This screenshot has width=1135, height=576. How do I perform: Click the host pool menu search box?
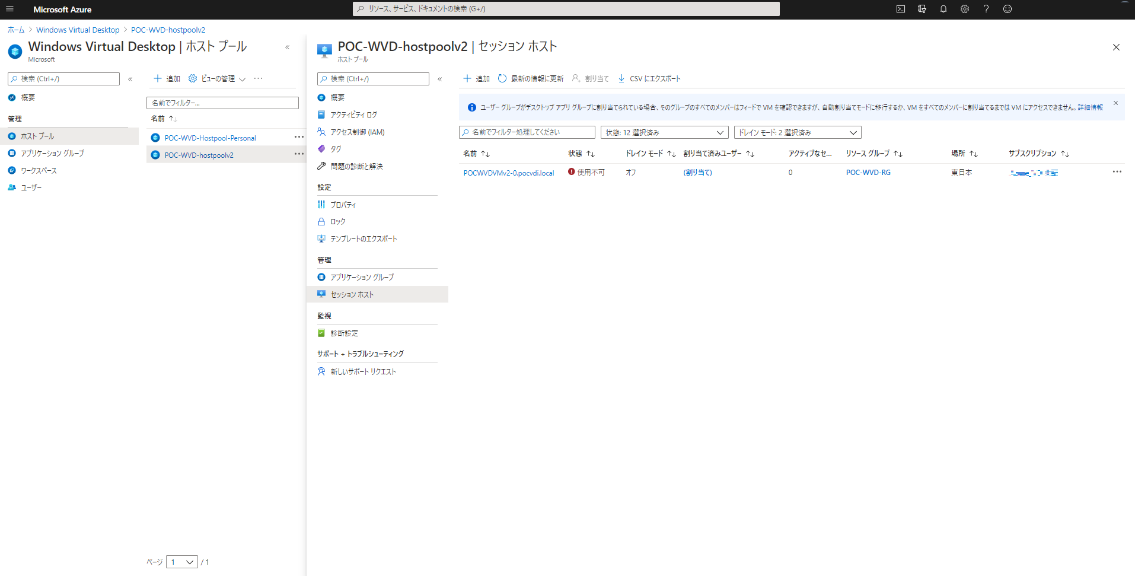pyautogui.click(x=373, y=78)
